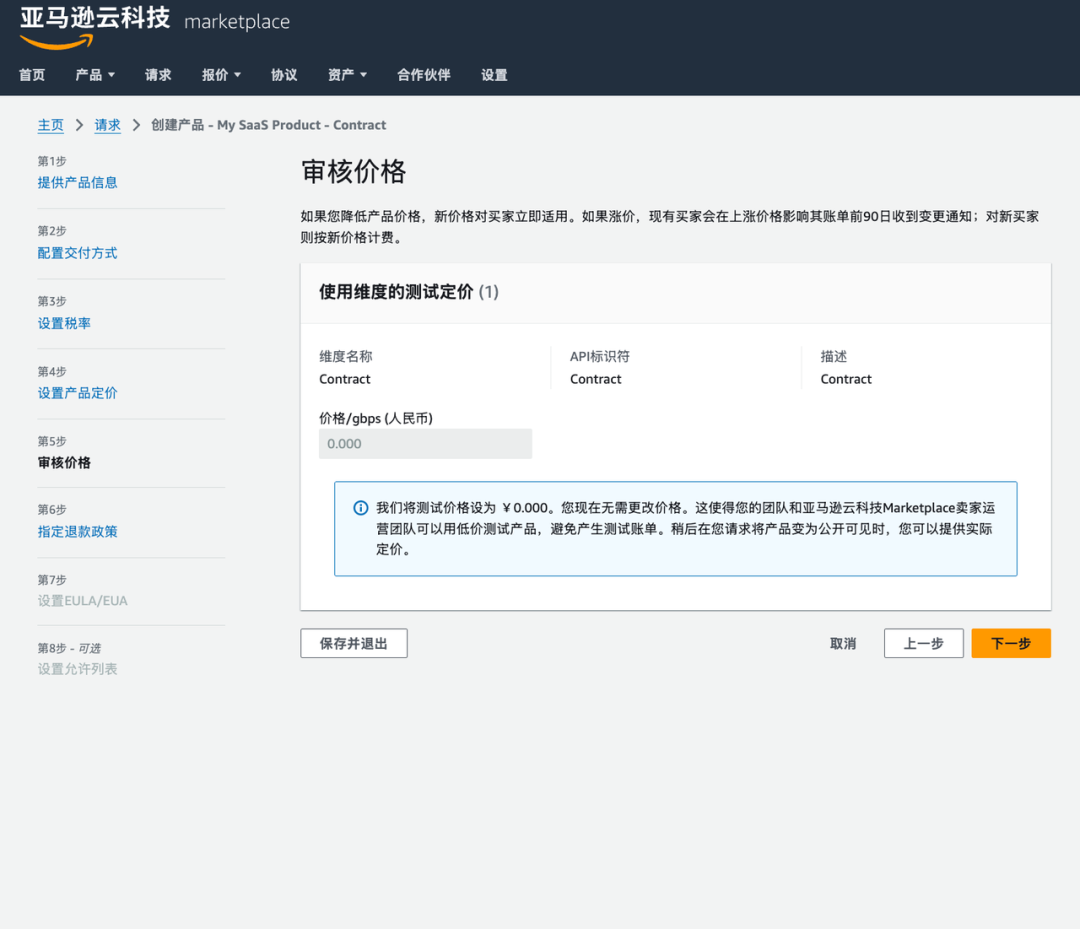Viewport: 1080px width, 929px height.
Task: Expand the 报价 dropdown
Action: [x=219, y=74]
